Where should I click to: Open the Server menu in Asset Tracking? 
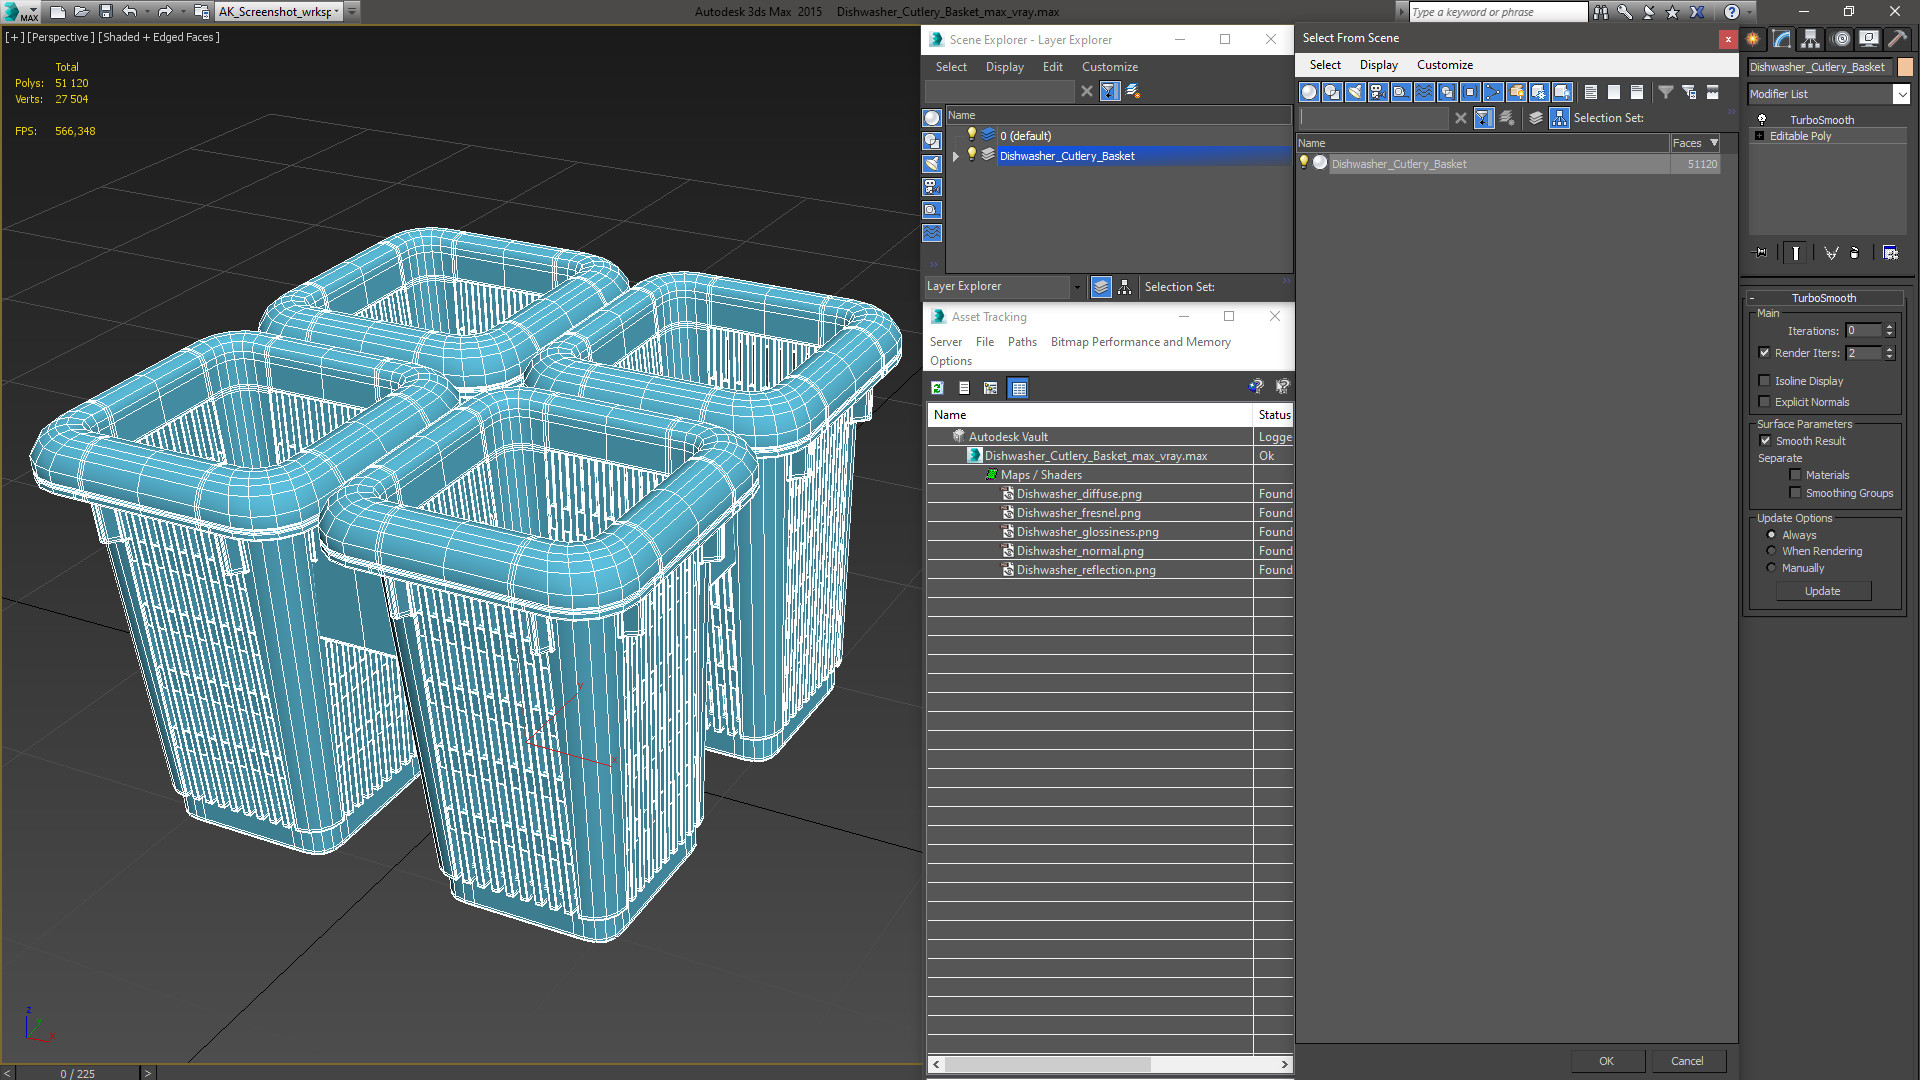pos(945,342)
